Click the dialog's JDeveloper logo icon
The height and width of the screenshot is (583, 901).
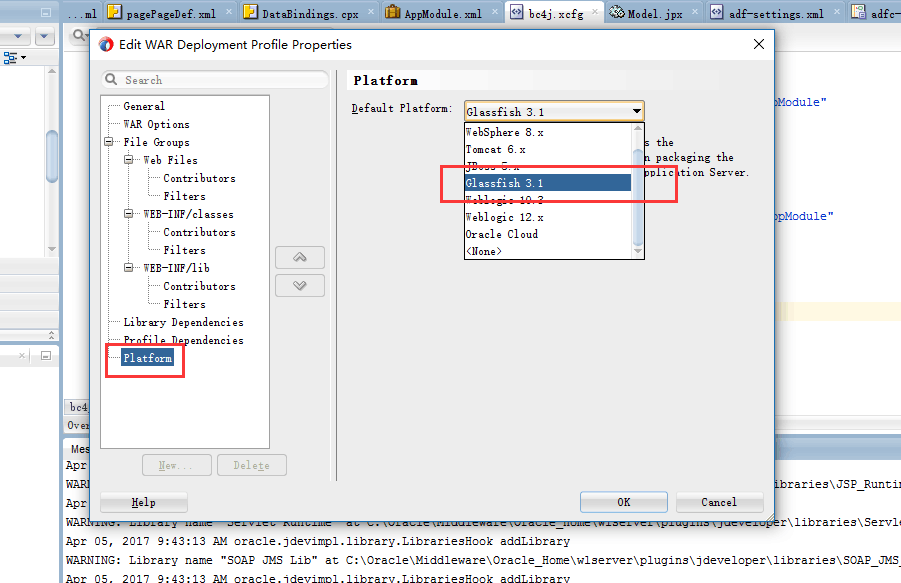click(106, 44)
